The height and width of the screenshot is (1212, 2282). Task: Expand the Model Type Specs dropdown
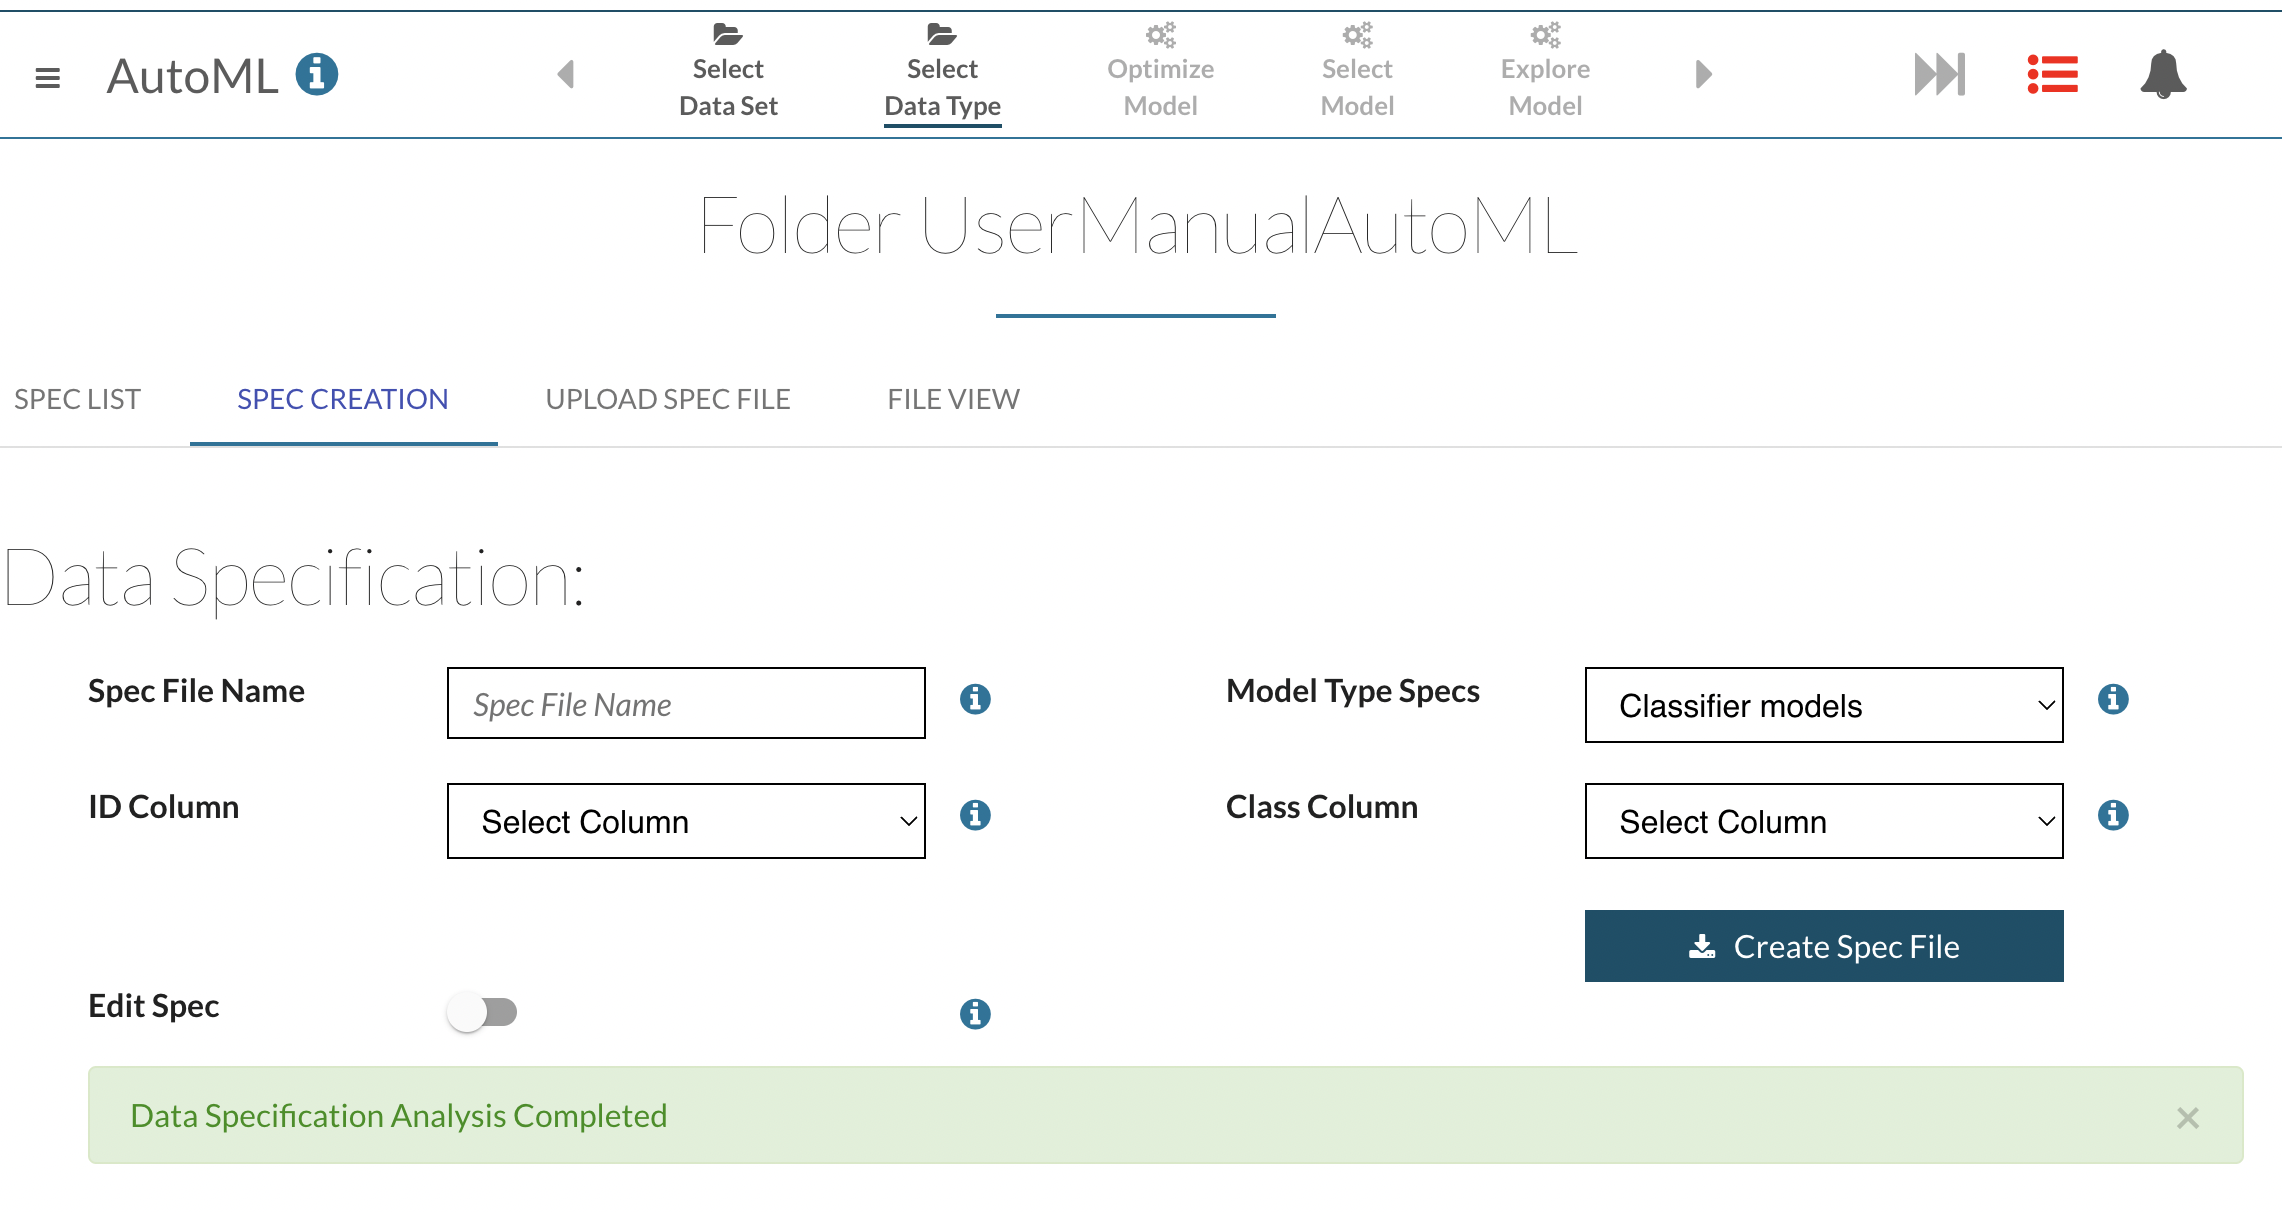(1823, 705)
